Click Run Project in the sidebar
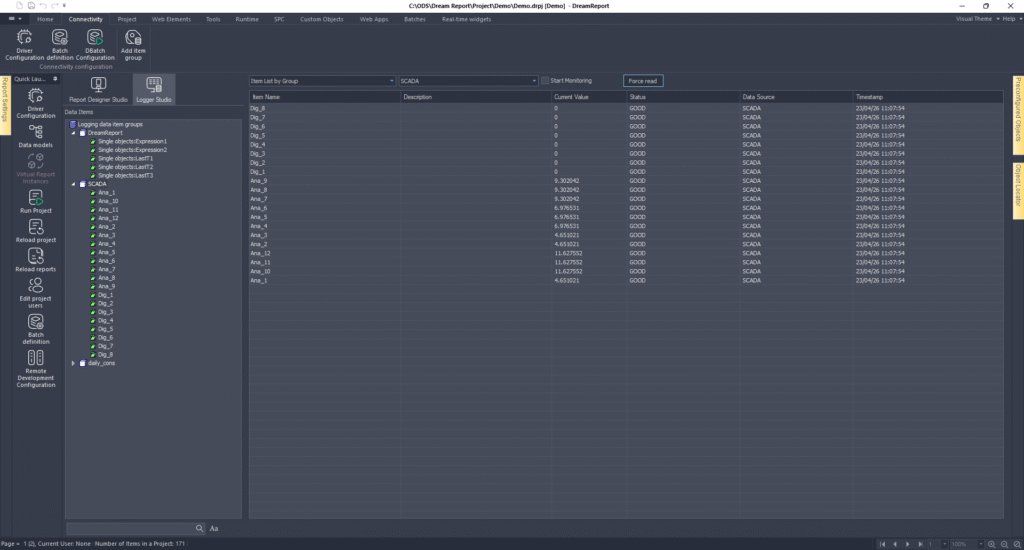1024x550 pixels. pyautogui.click(x=36, y=201)
